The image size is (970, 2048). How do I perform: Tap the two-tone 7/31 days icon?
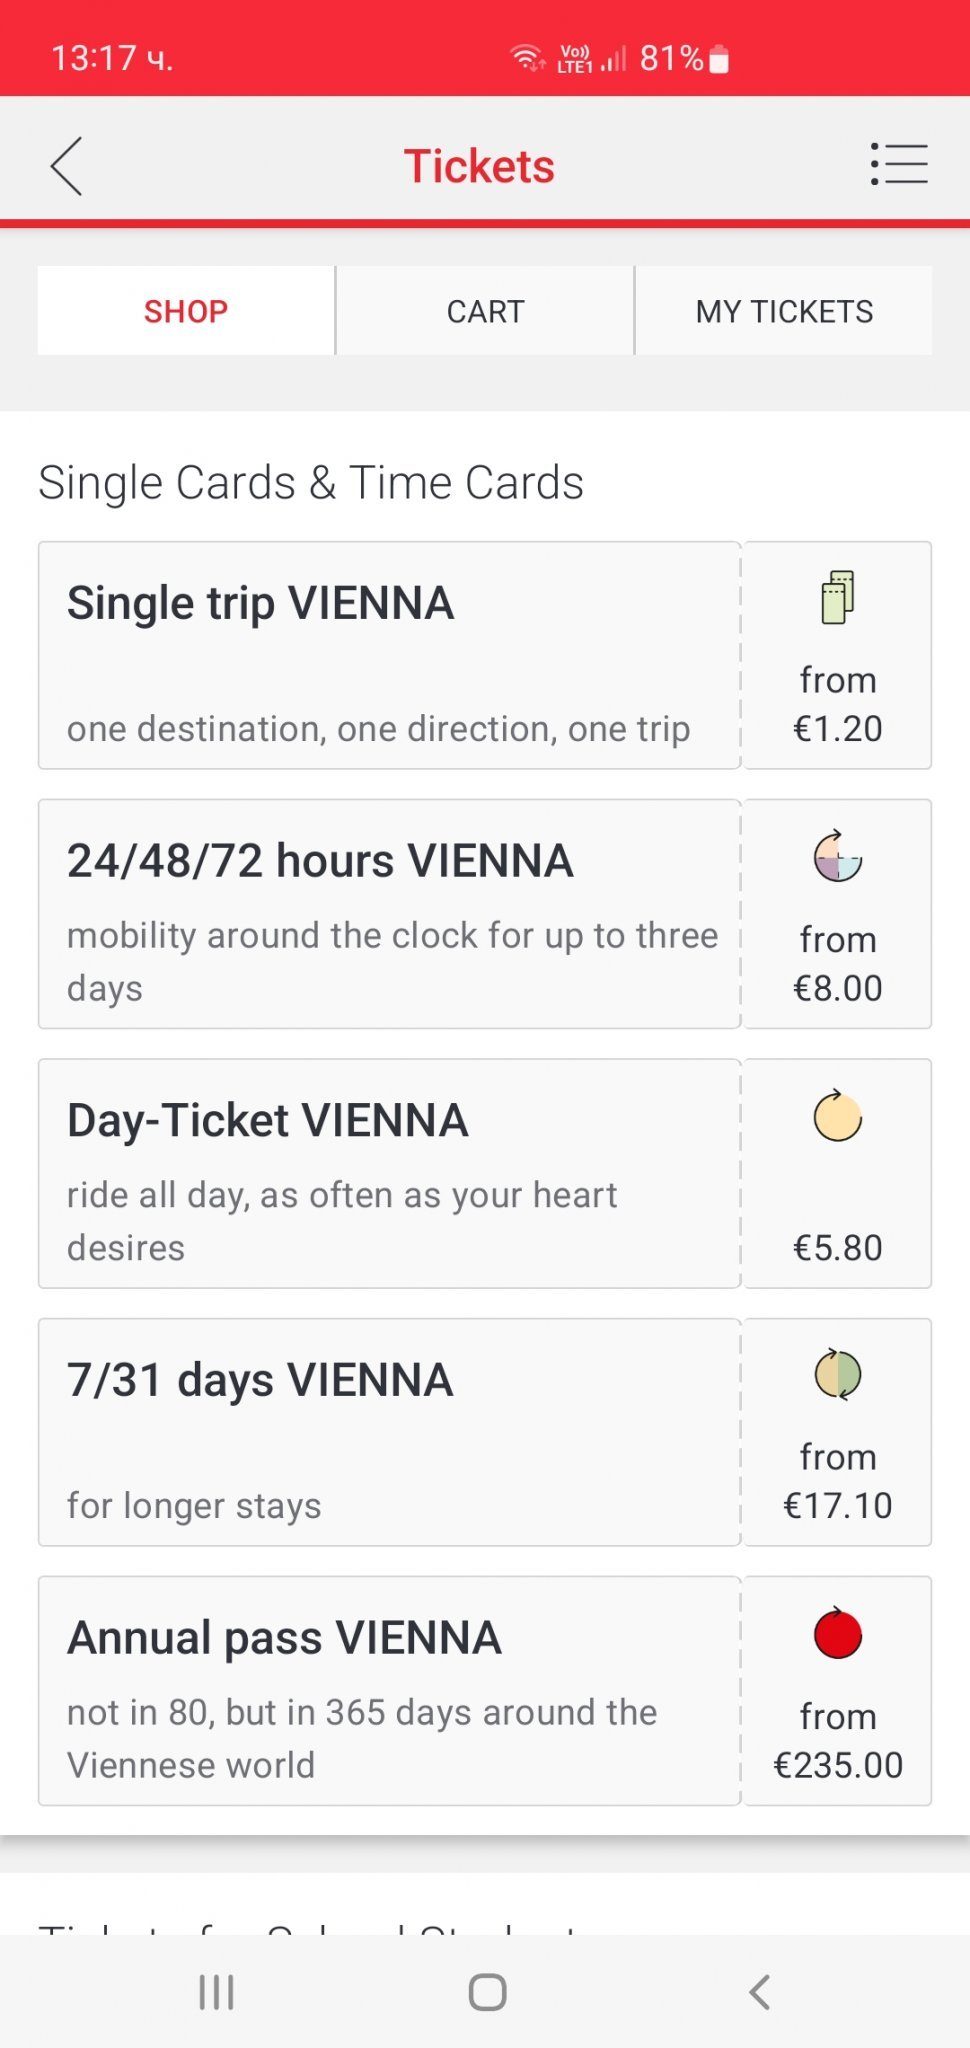838,1375
